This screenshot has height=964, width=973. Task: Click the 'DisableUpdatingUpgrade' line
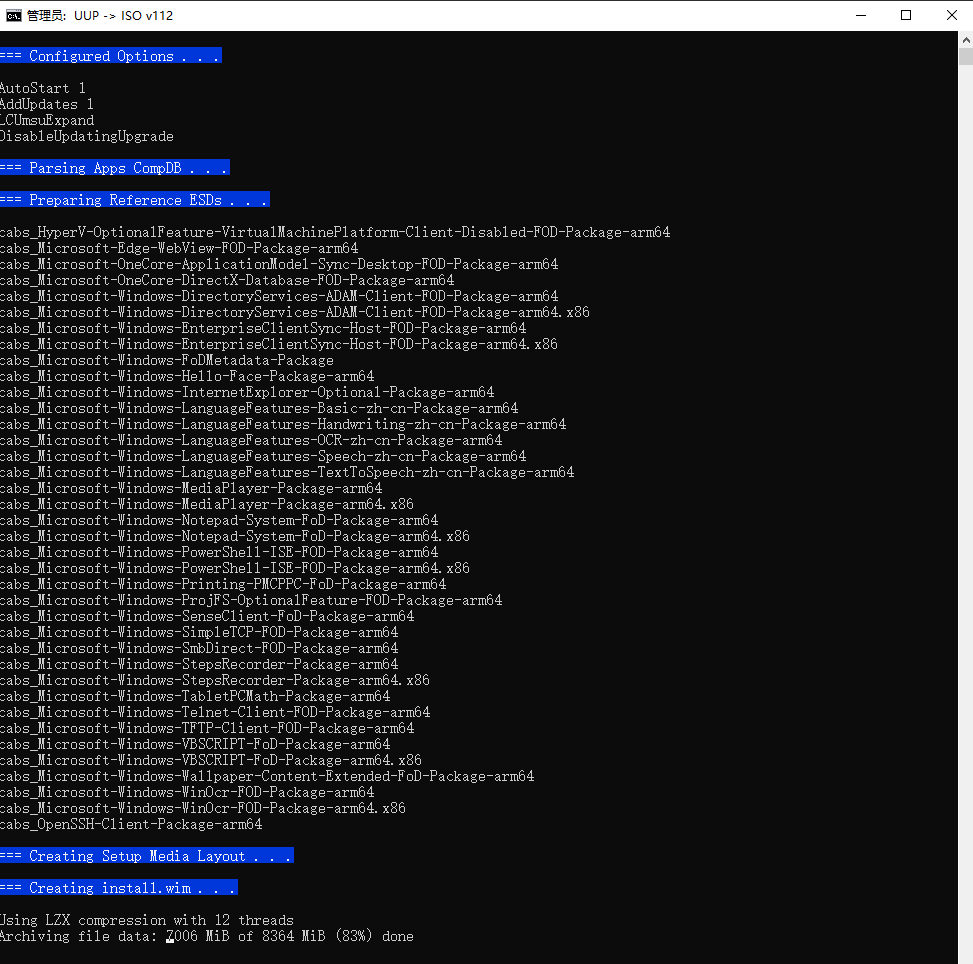tap(87, 136)
